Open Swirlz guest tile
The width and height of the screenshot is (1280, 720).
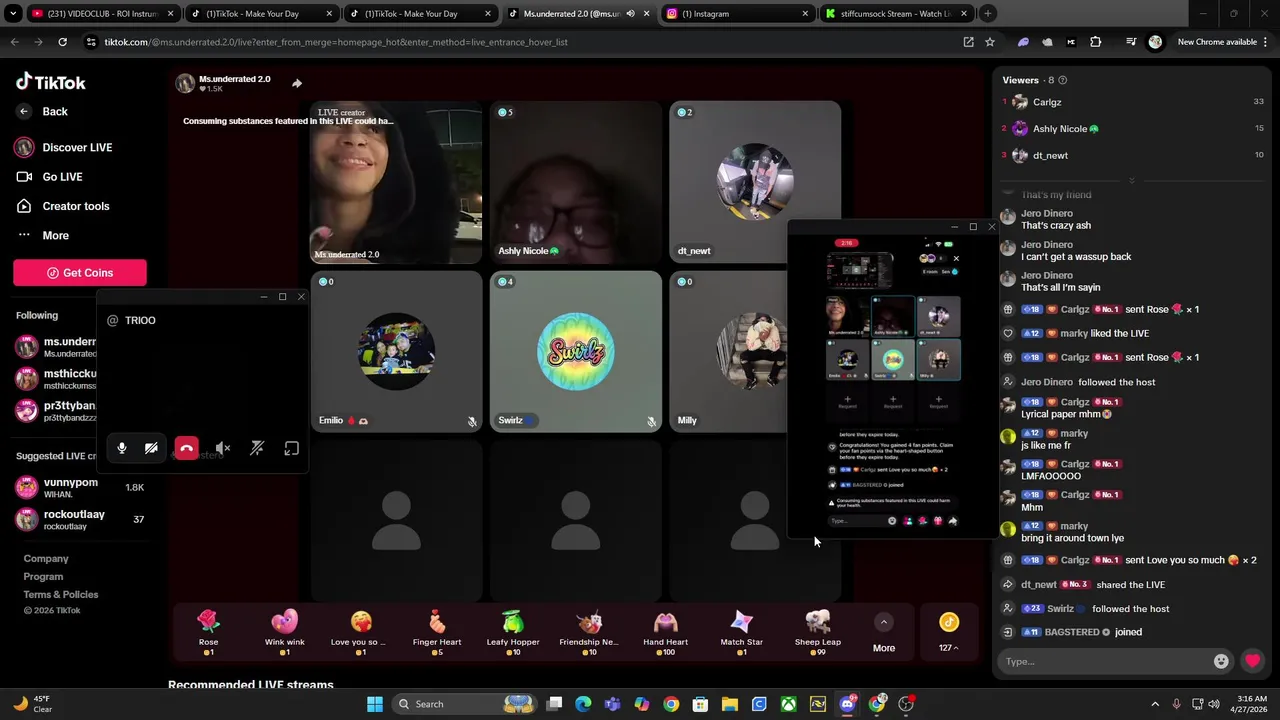576,351
